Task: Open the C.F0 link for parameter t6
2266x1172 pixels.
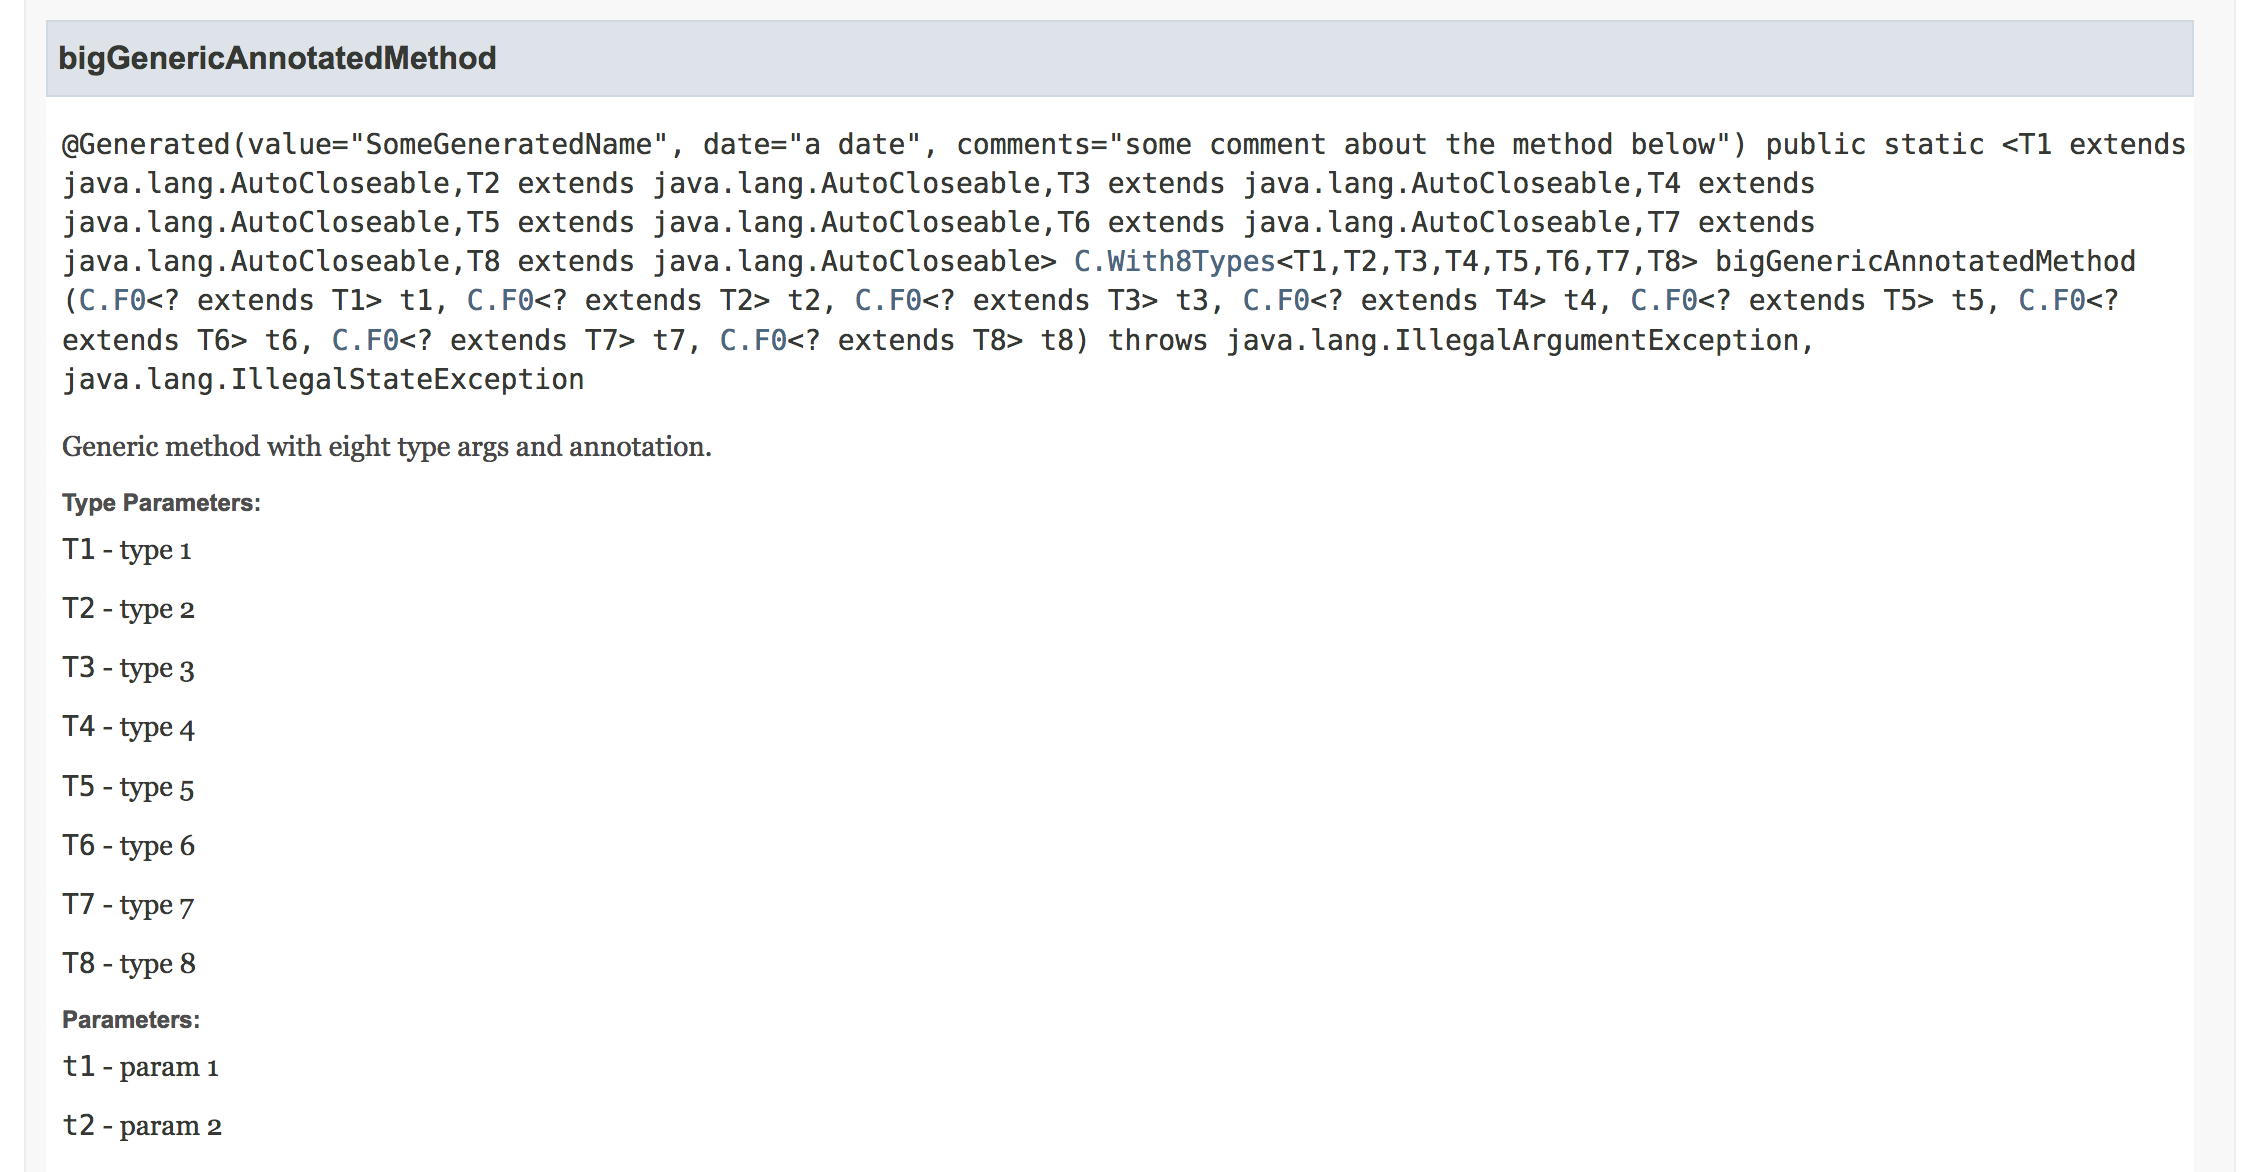Action: tap(2052, 301)
